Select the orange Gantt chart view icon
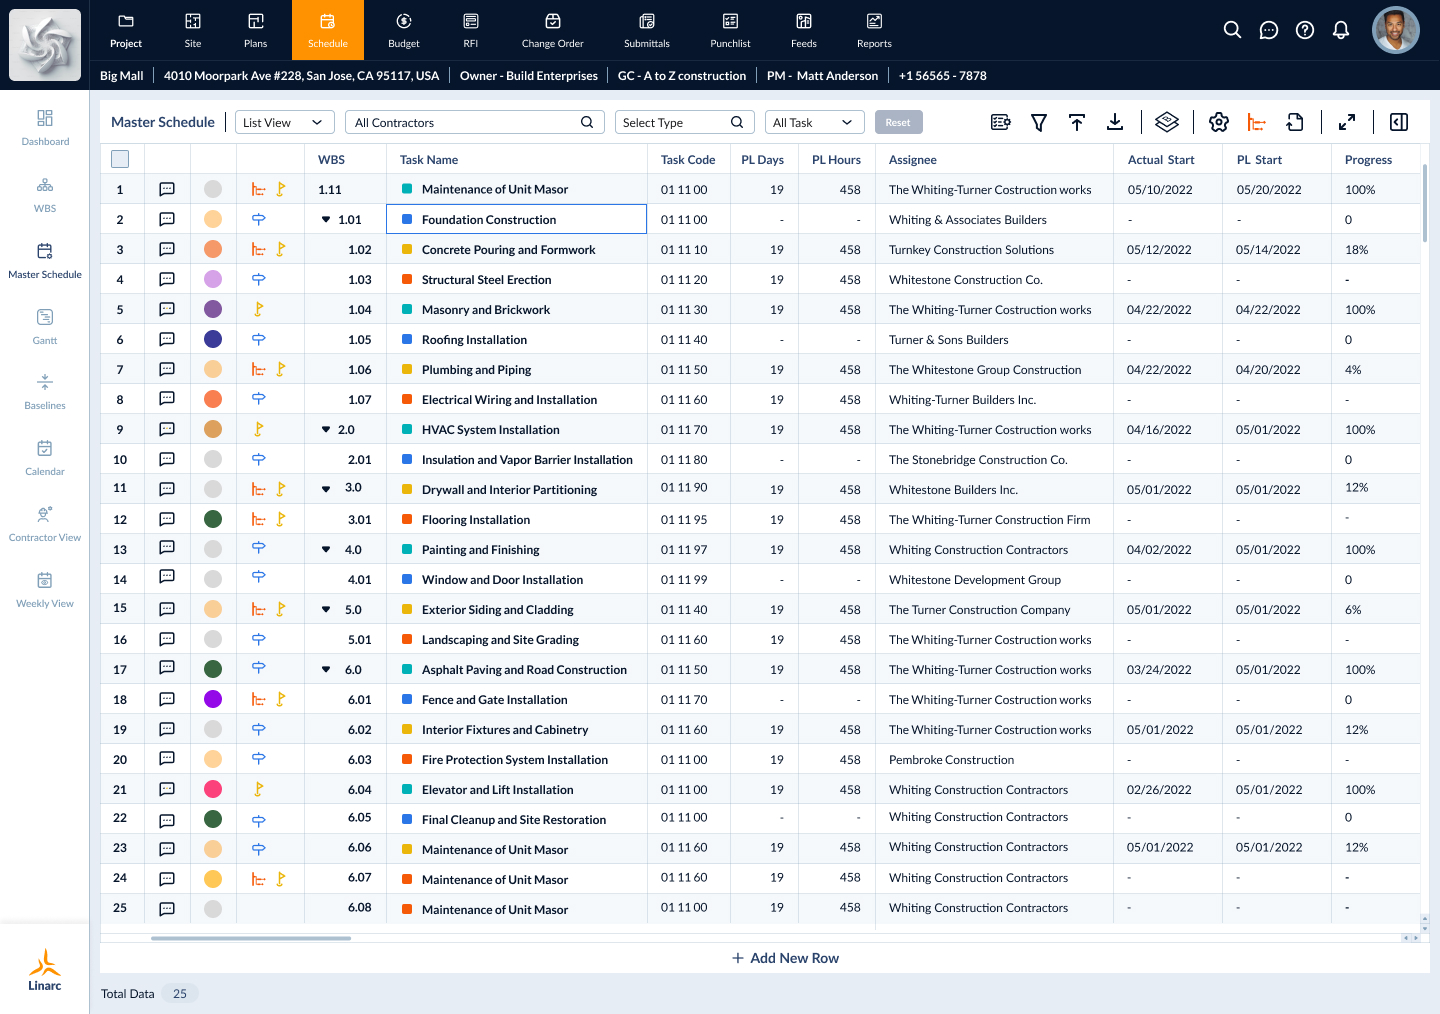This screenshot has height=1014, width=1440. [1257, 121]
